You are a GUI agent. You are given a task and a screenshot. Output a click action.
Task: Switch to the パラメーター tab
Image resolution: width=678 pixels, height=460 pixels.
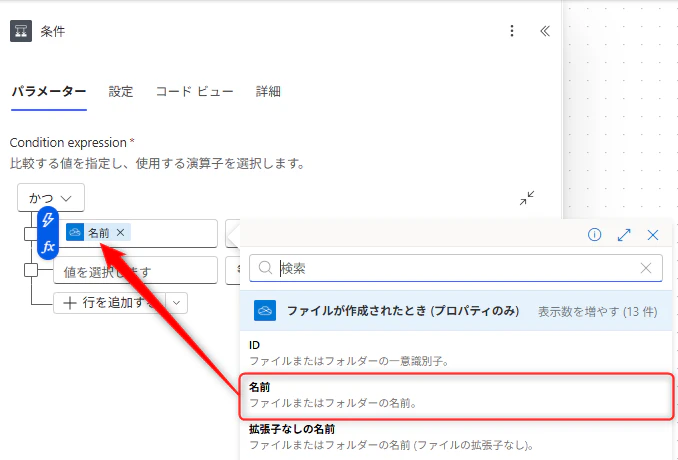tap(49, 91)
